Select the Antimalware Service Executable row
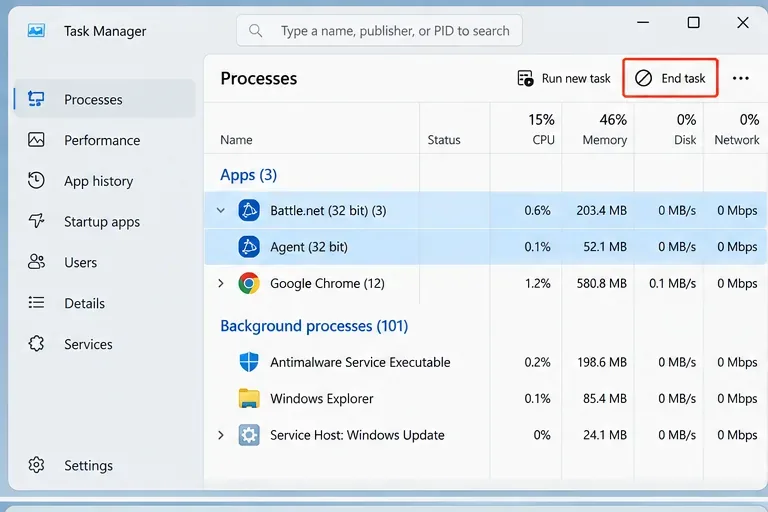 tap(485, 362)
